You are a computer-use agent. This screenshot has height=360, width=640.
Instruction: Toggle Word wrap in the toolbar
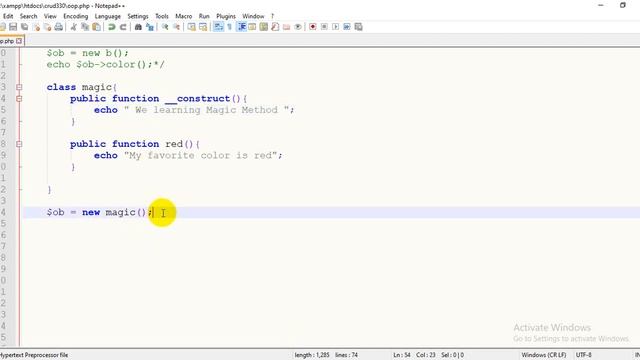pos(218,27)
